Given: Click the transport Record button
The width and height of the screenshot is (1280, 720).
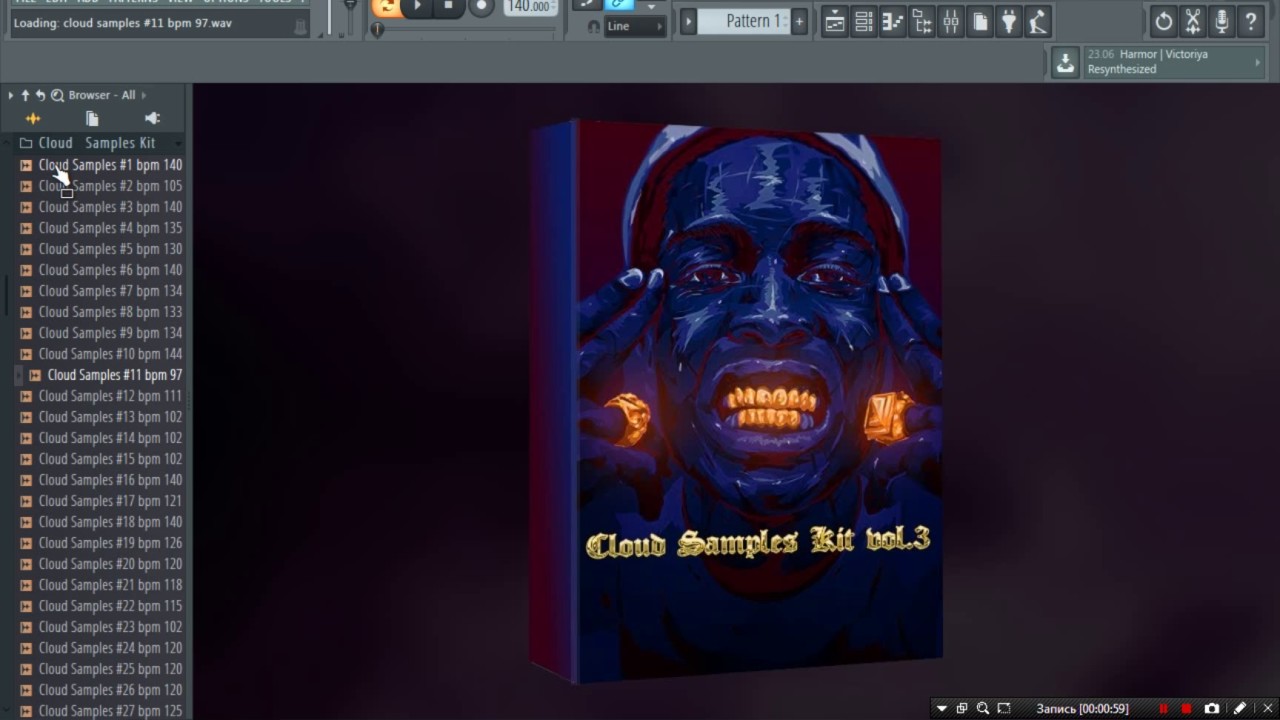Looking at the screenshot, I should (481, 6).
